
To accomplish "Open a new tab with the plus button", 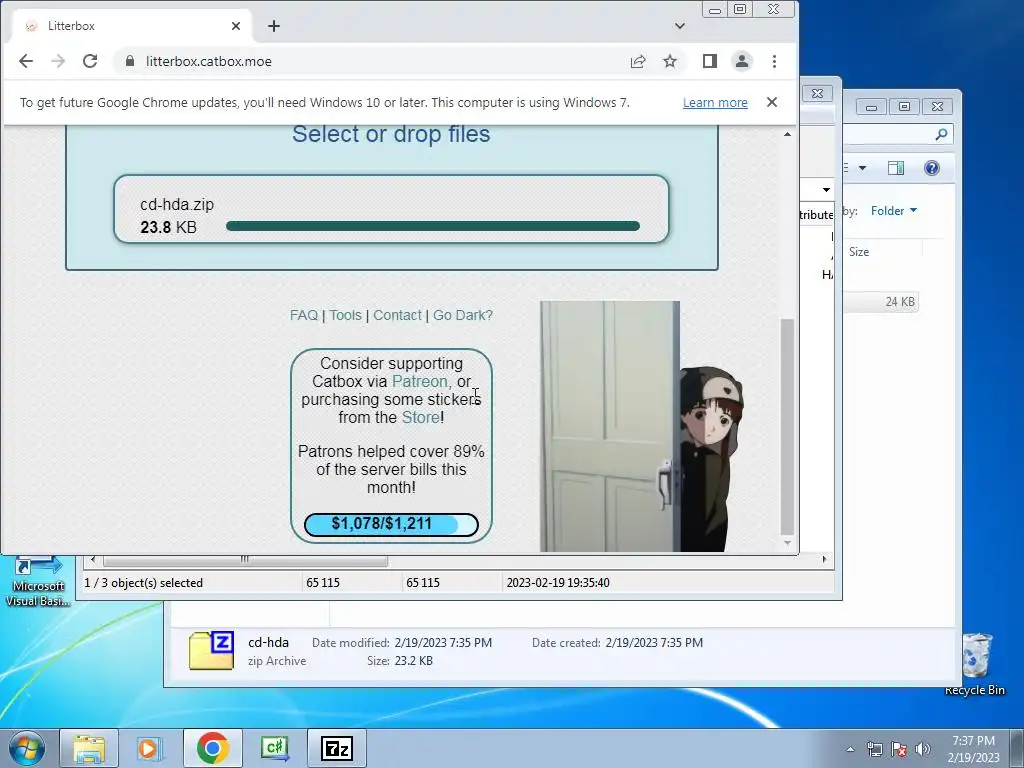I will [274, 26].
